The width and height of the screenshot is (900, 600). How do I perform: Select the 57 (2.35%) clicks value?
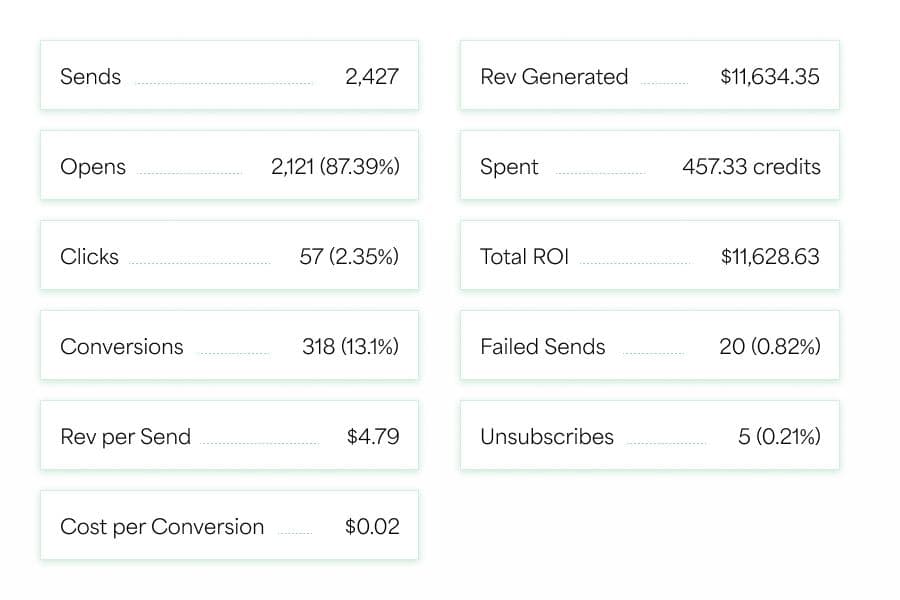349,257
